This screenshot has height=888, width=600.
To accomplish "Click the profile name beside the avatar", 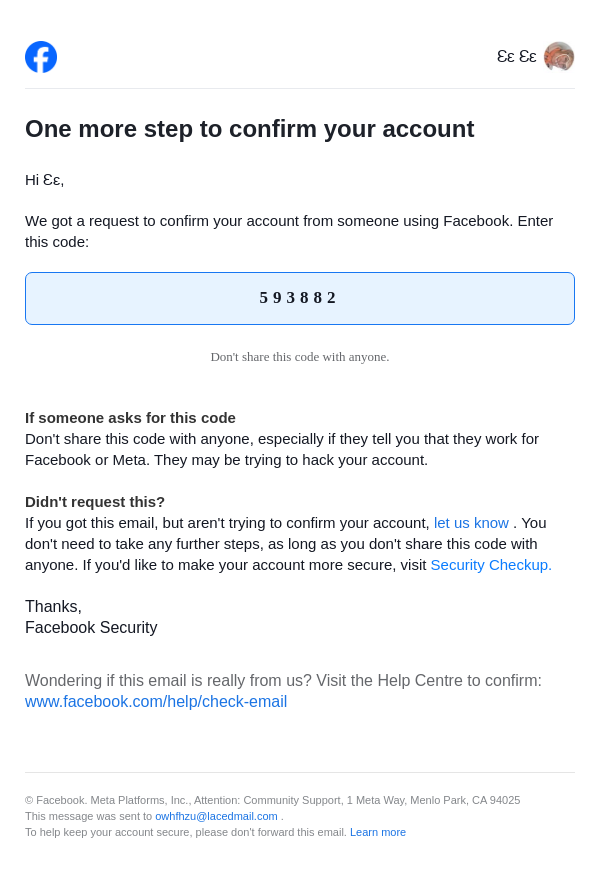I will (516, 57).
